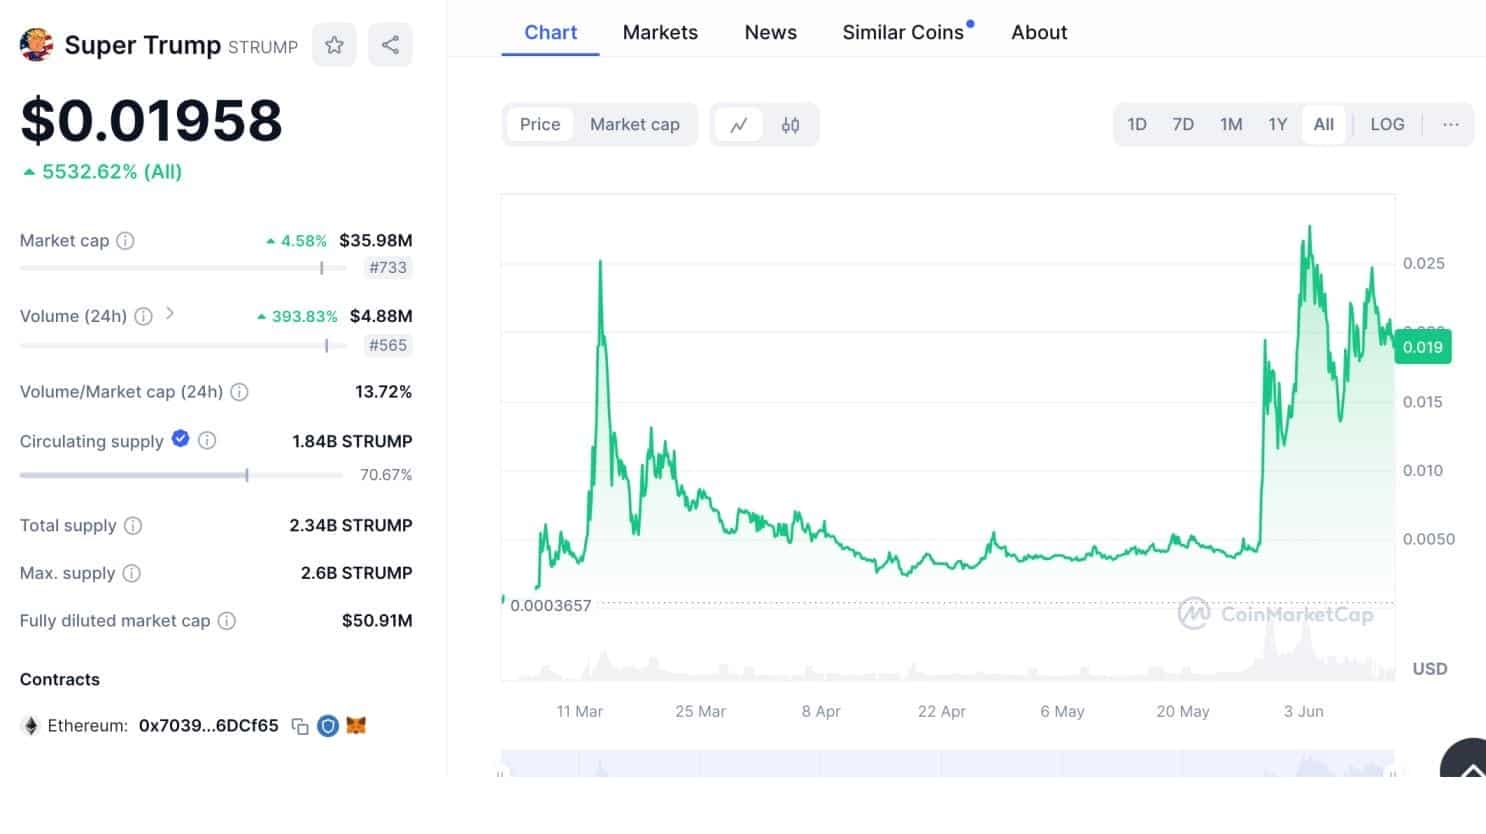Open the Markets tab
1486x834 pixels.
pyautogui.click(x=660, y=32)
